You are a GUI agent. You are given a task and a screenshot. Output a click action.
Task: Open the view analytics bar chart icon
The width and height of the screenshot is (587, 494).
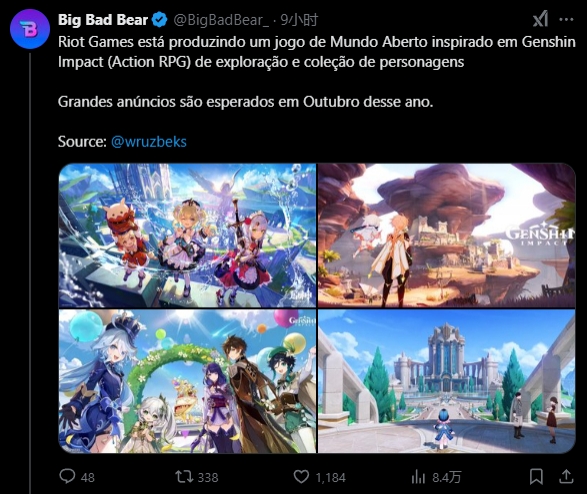[x=418, y=477]
